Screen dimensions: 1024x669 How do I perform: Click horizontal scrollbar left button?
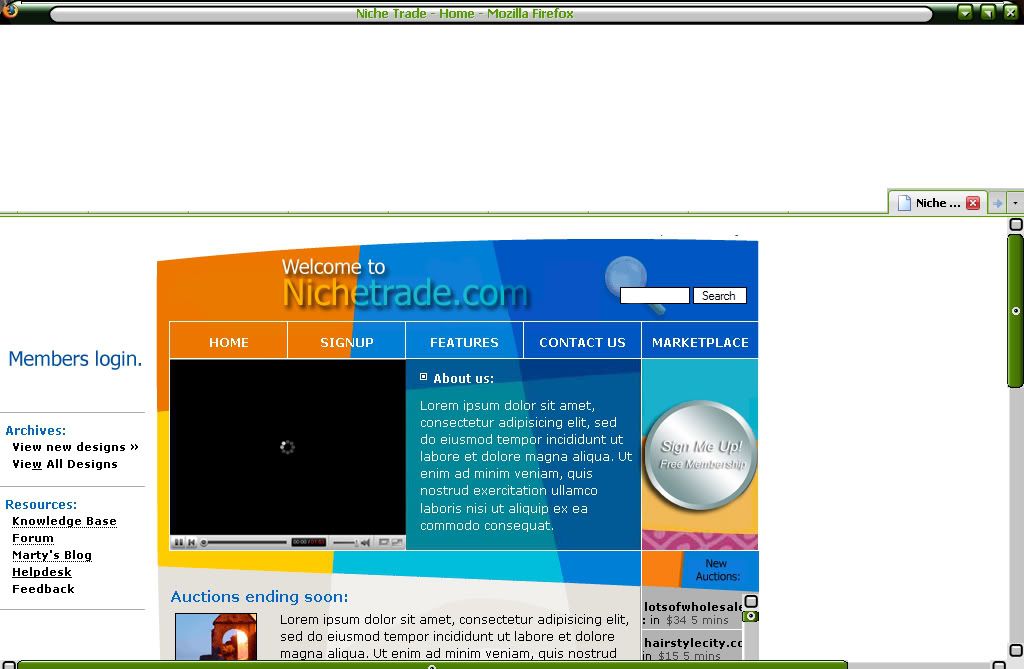[9, 665]
